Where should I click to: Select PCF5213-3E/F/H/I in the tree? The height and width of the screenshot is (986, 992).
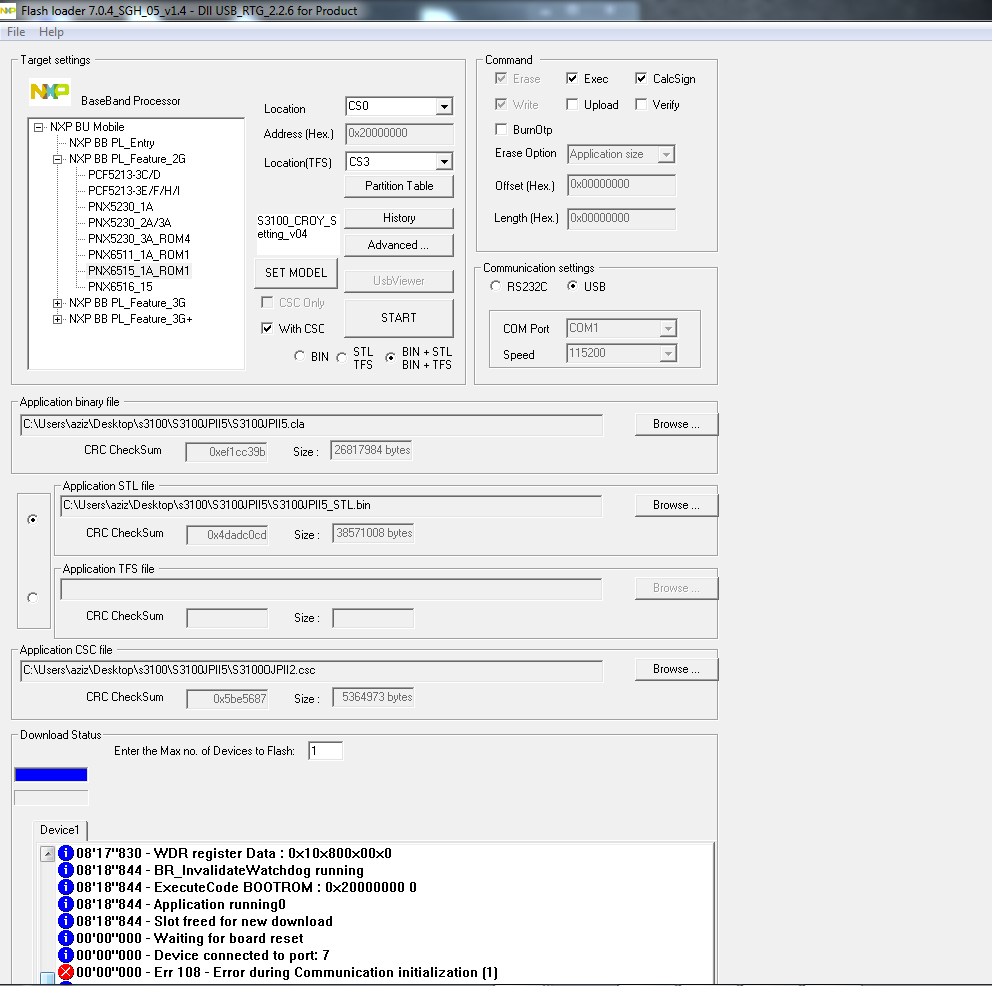click(133, 191)
